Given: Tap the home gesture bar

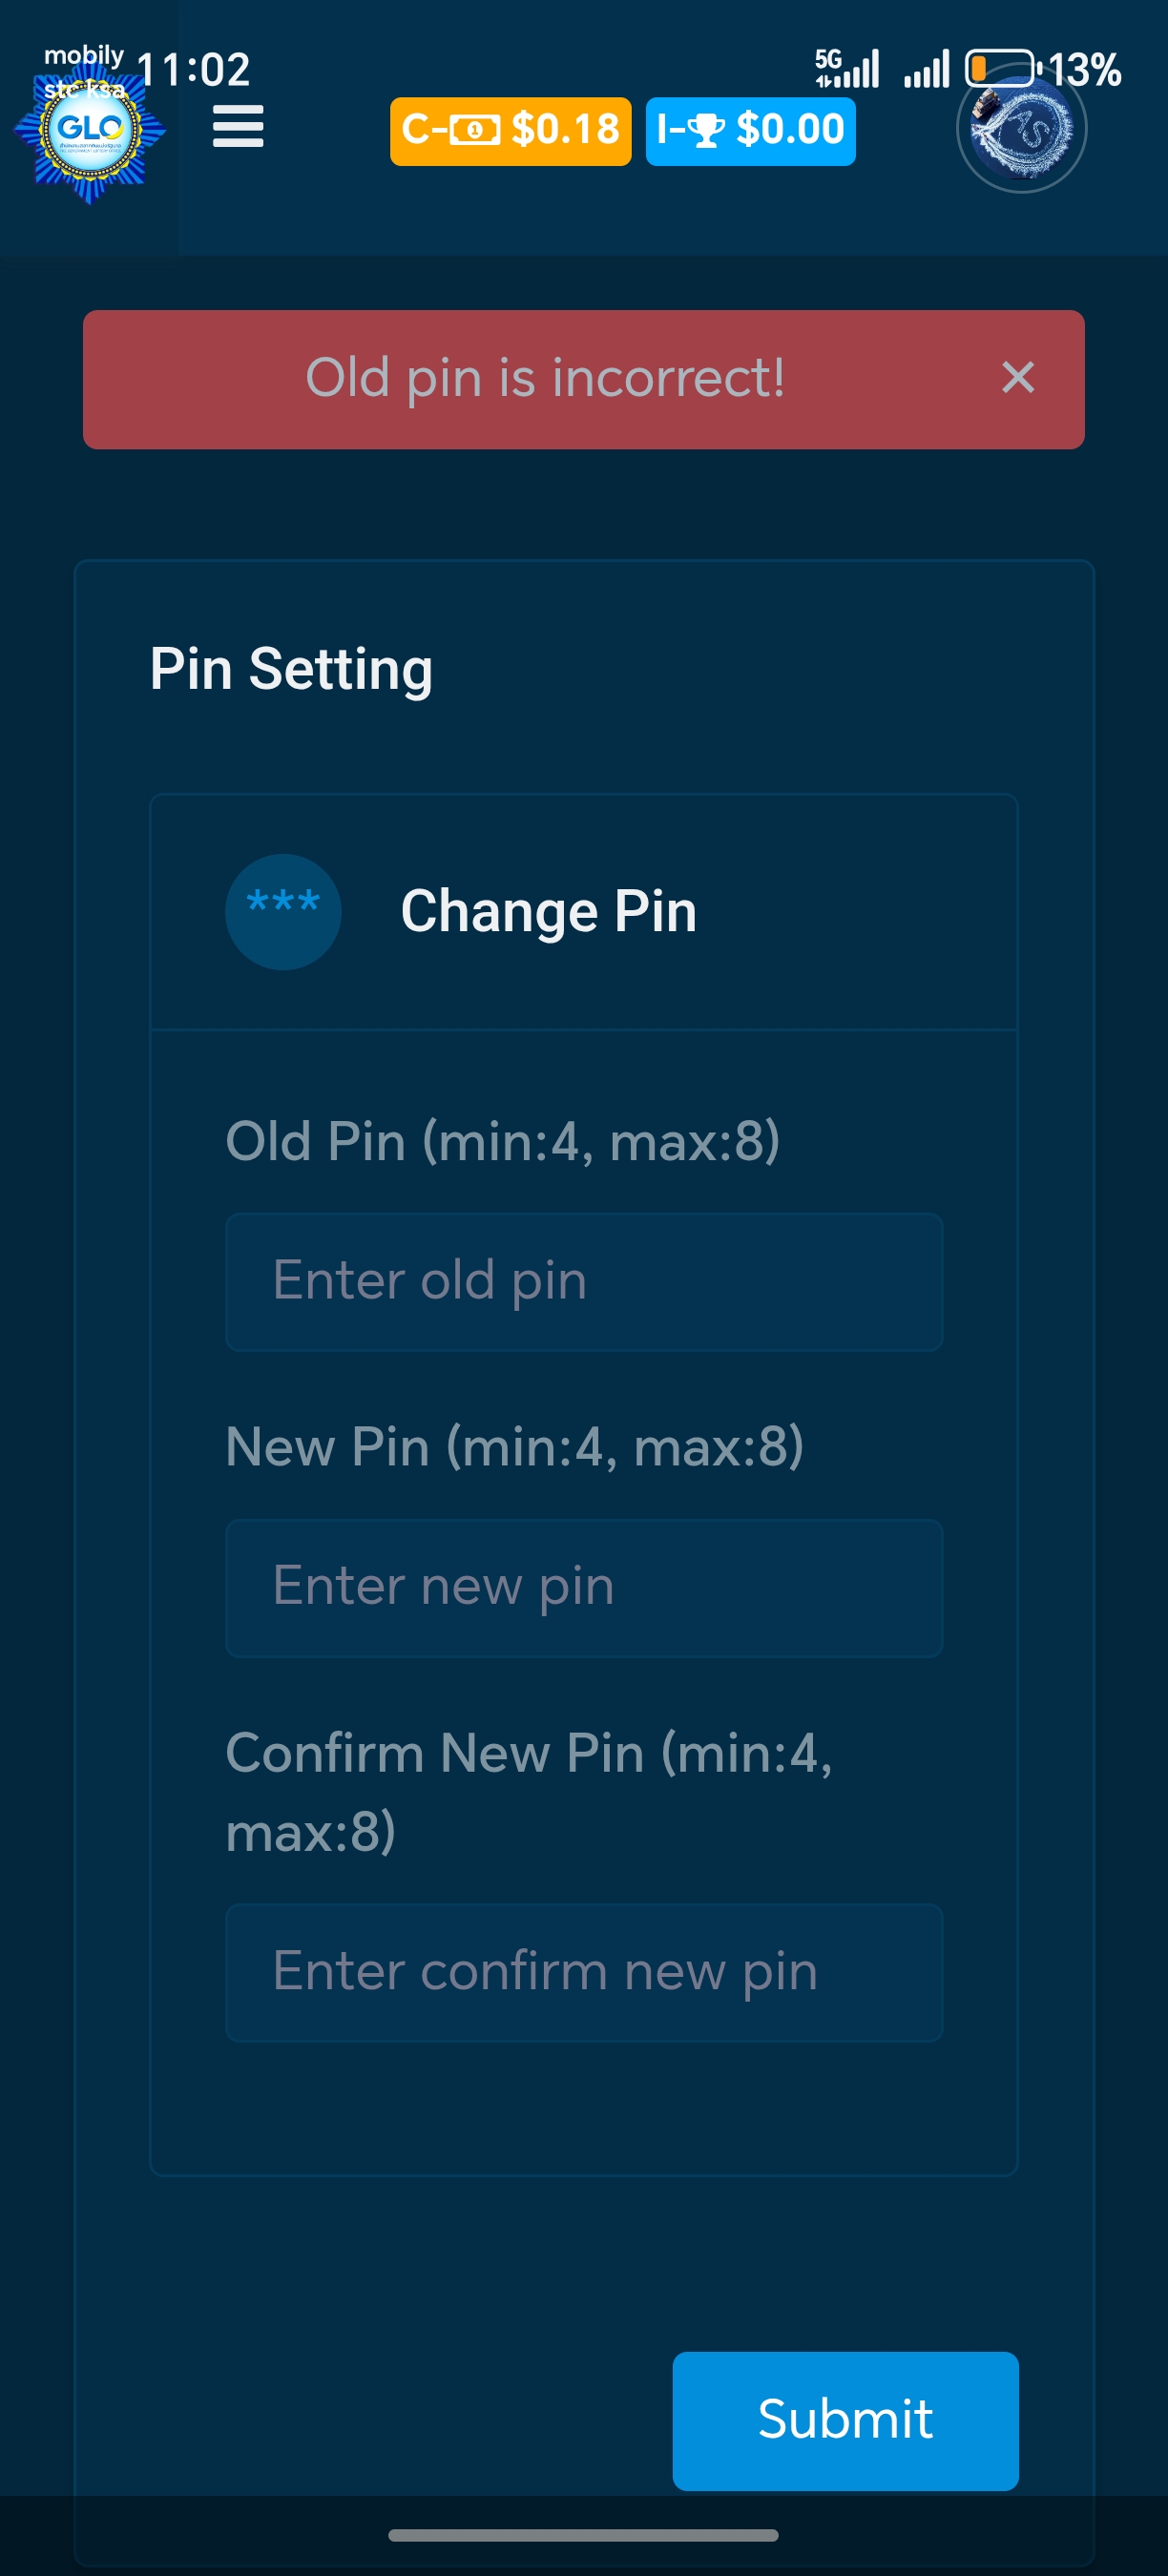Looking at the screenshot, I should (x=583, y=2535).
